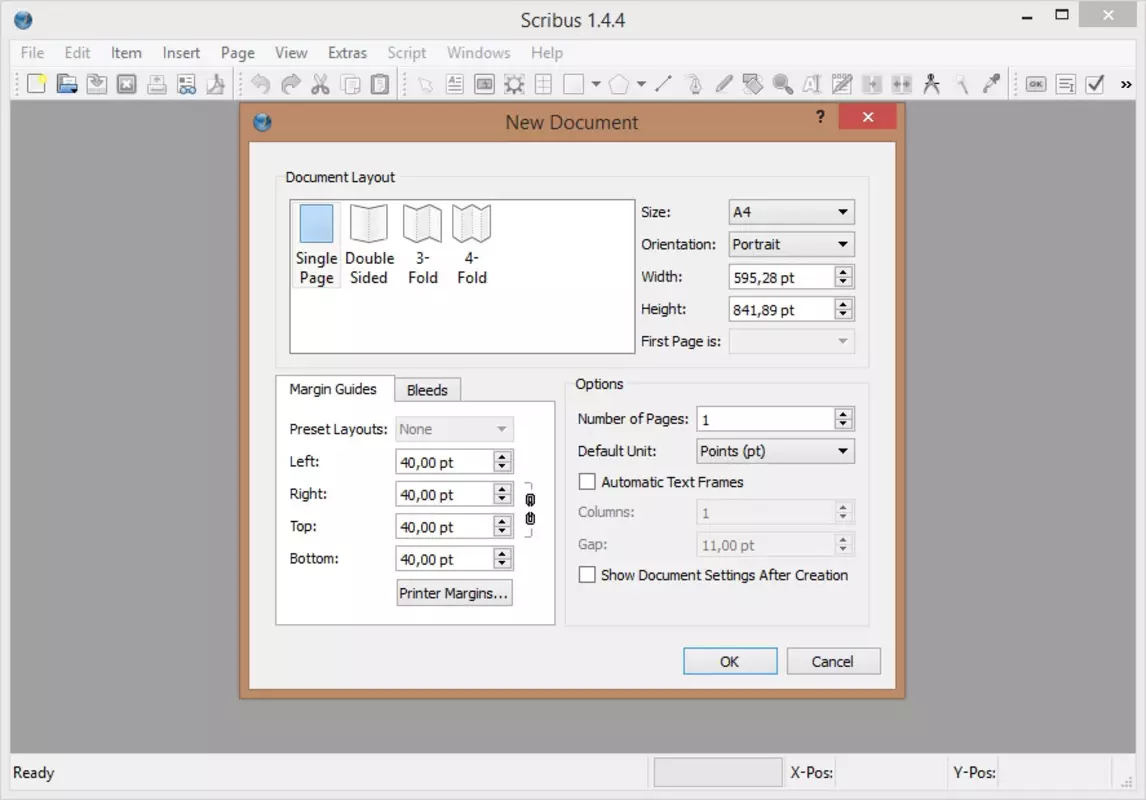Open the Item menu
The width and height of the screenshot is (1146, 800).
point(126,53)
